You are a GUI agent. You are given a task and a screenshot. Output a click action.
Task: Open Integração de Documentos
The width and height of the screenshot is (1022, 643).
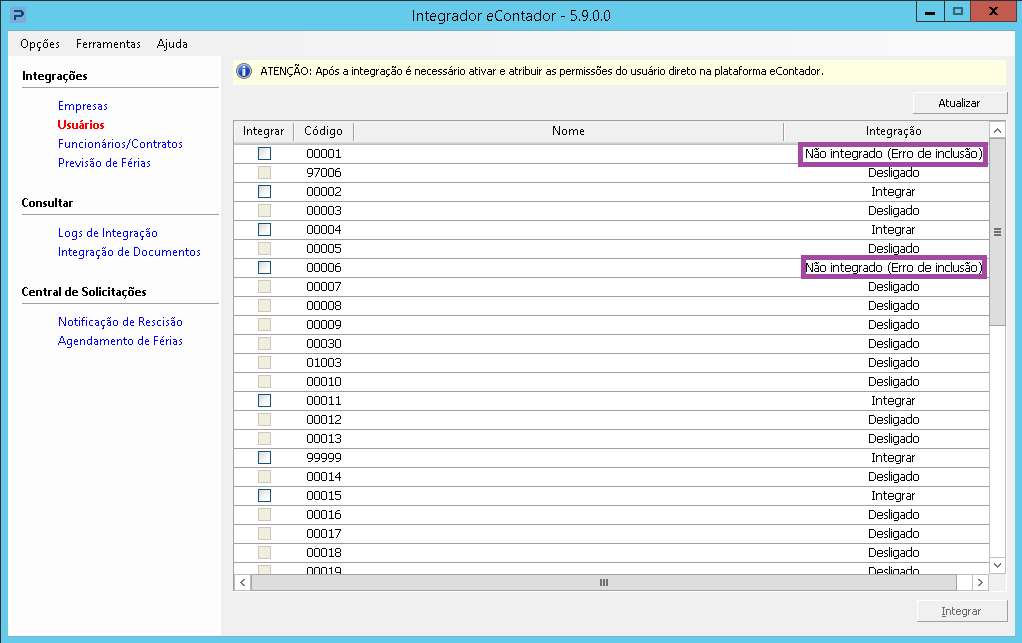129,251
